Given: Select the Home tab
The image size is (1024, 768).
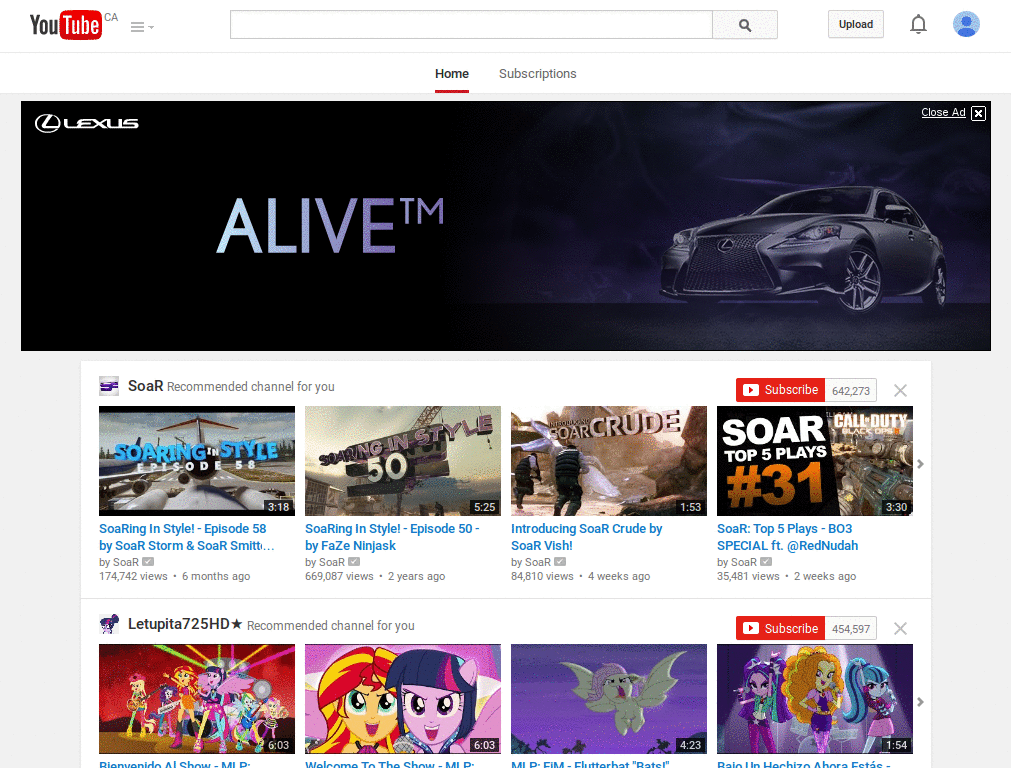Looking at the screenshot, I should pos(452,74).
